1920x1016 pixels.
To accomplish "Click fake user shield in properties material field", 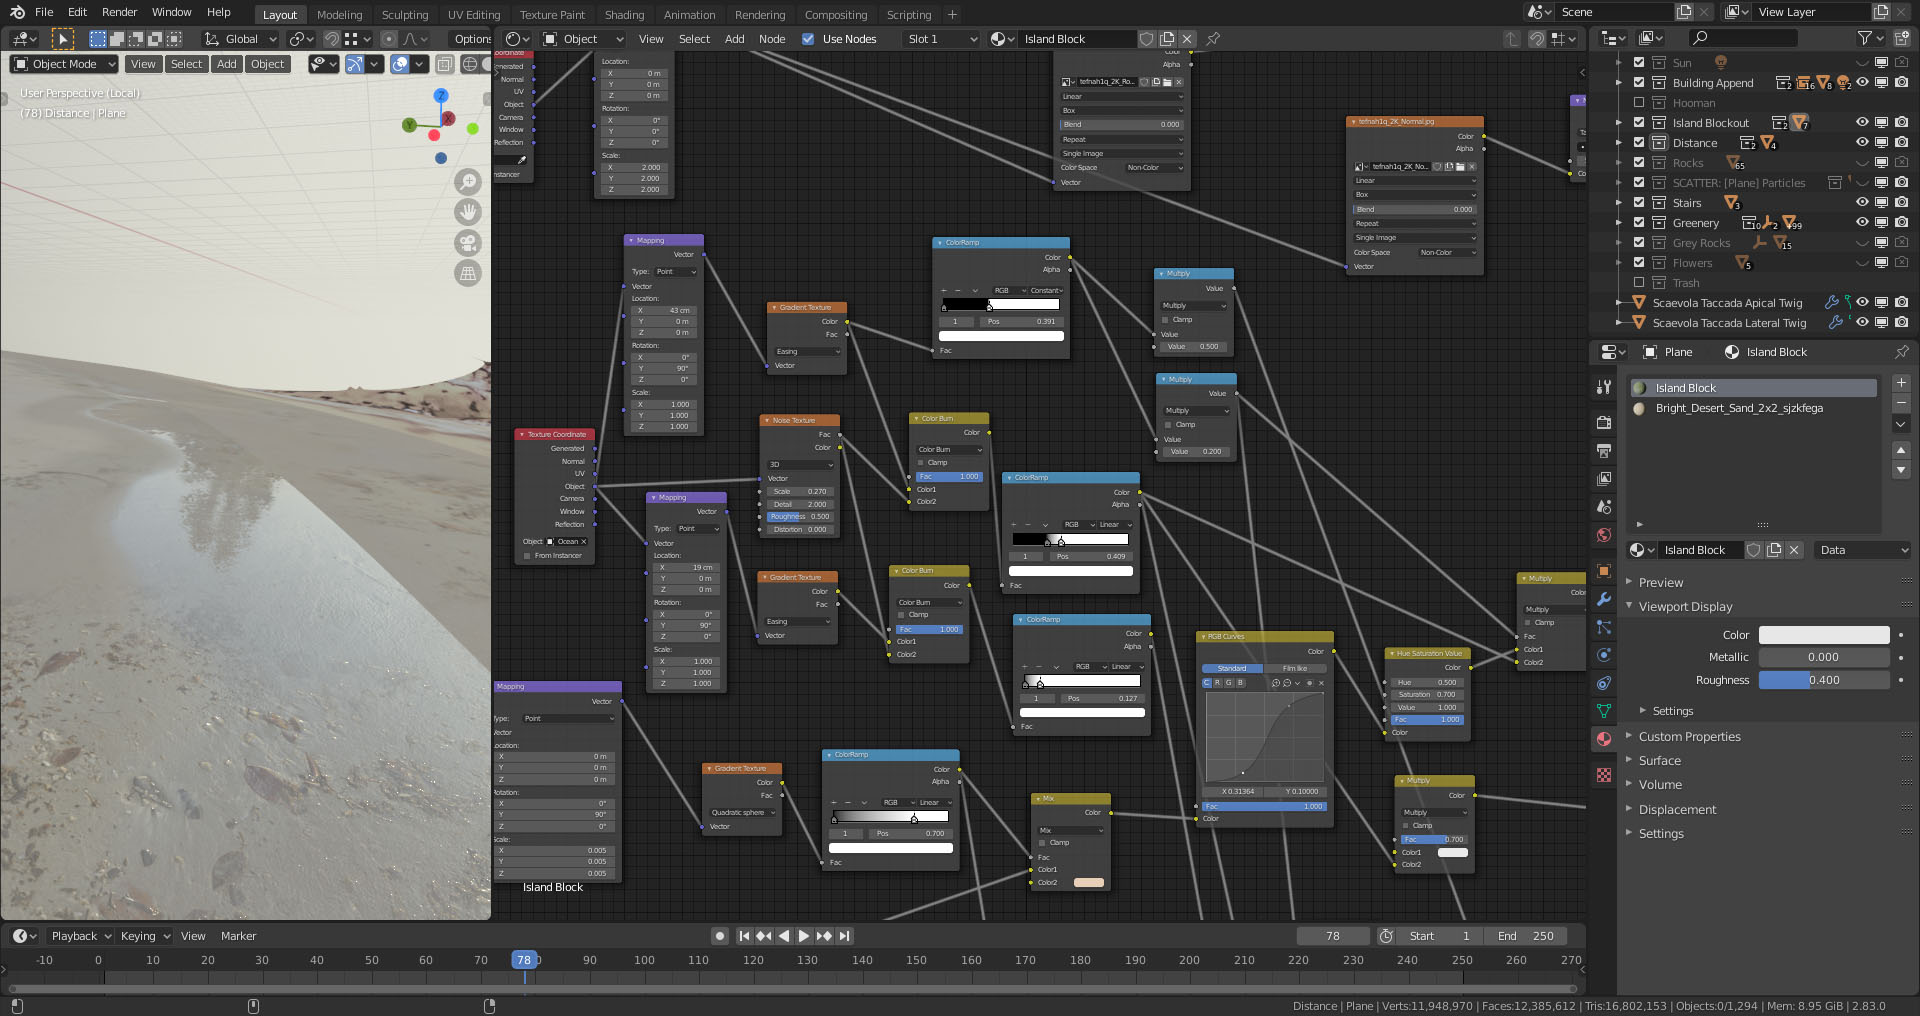I will click(1753, 550).
